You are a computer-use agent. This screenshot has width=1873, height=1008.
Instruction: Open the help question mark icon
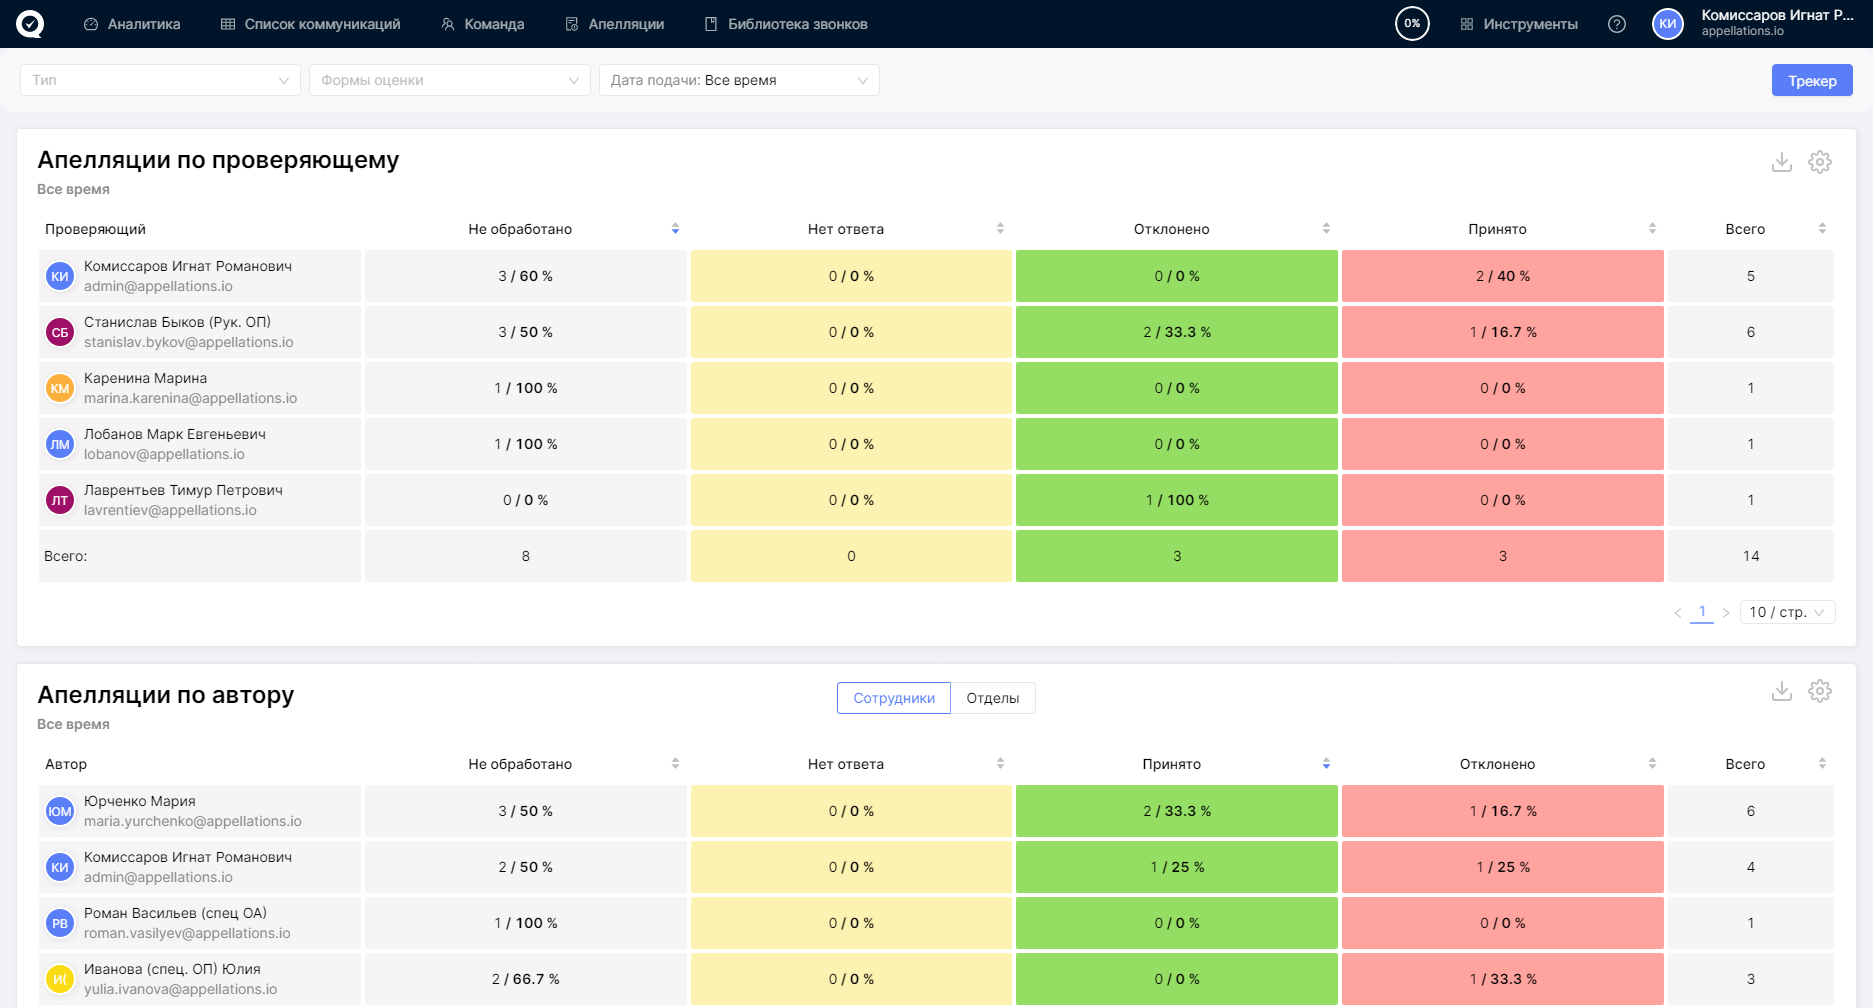click(1616, 24)
